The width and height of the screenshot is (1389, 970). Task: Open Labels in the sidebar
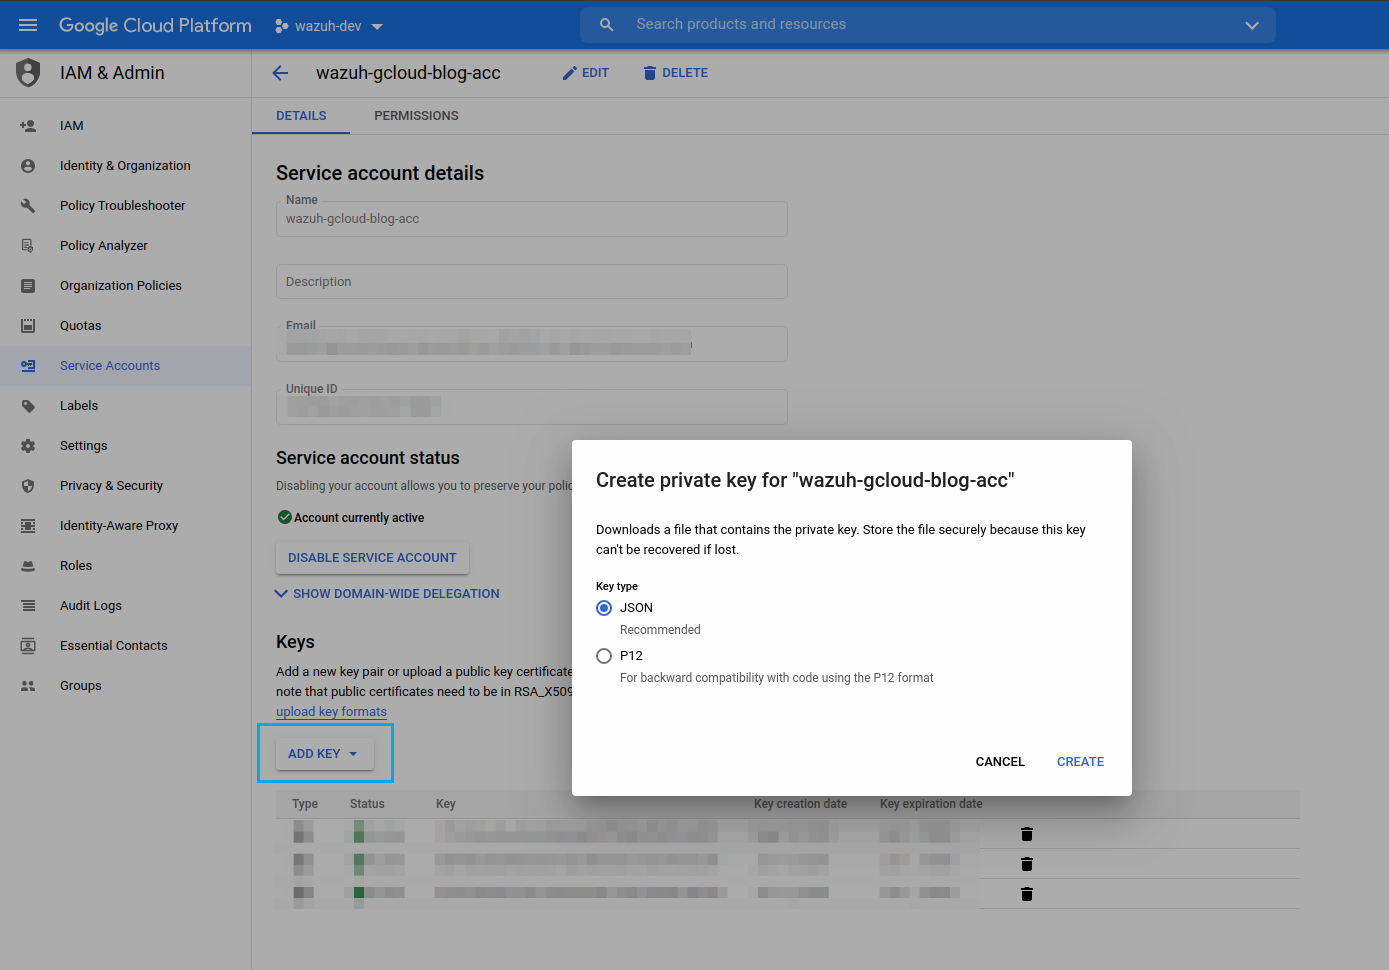tap(79, 406)
